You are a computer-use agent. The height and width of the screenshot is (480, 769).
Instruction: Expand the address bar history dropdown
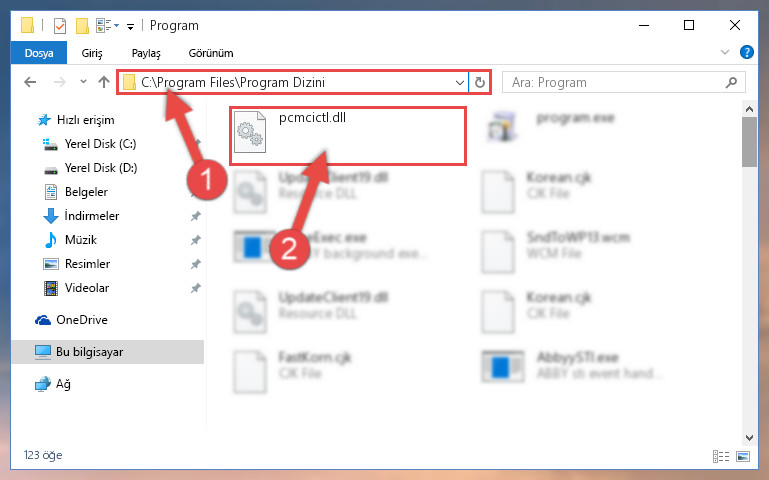tap(460, 82)
